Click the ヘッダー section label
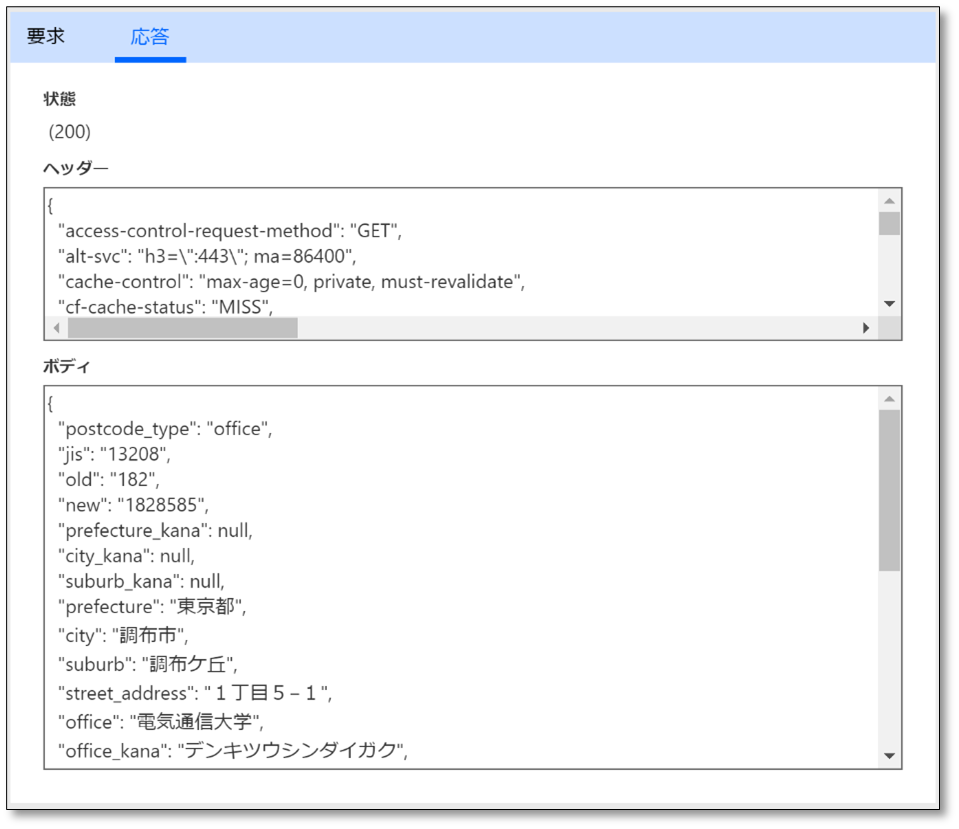 (x=76, y=168)
